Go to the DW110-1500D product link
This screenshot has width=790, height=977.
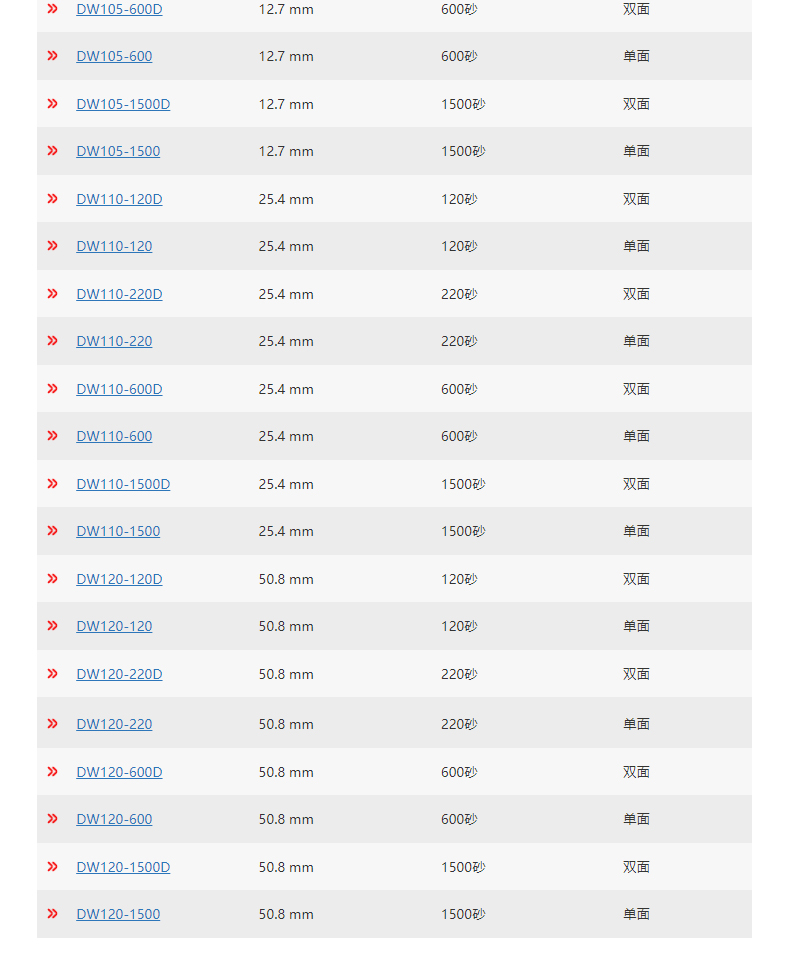pos(123,484)
